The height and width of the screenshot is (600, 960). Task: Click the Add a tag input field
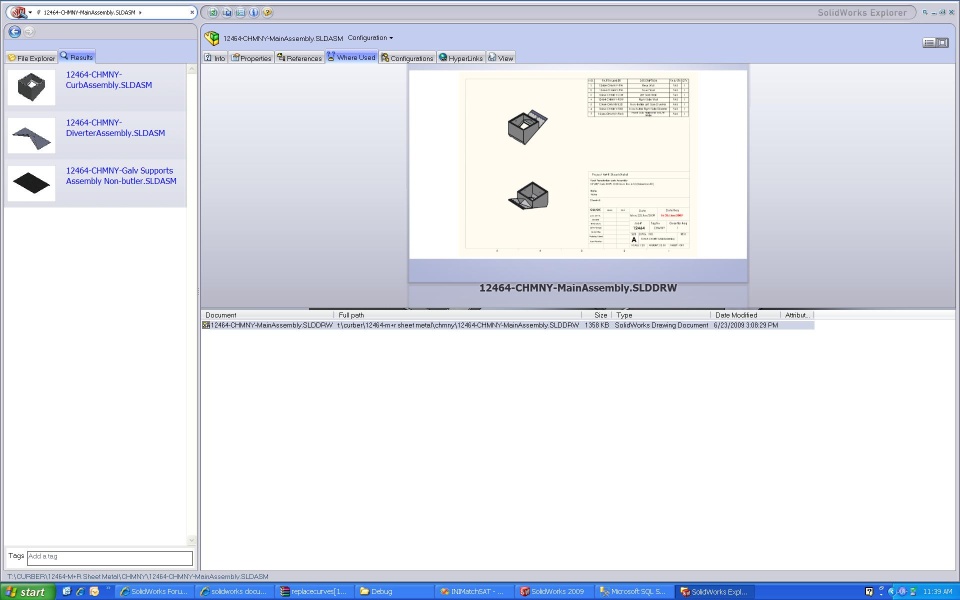click(x=110, y=557)
